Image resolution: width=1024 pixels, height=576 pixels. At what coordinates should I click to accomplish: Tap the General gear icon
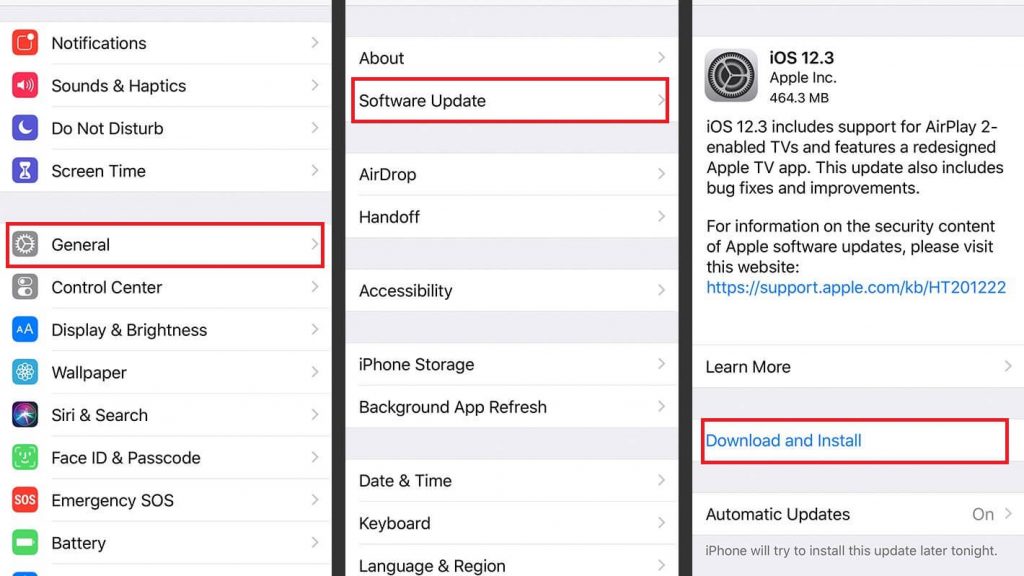pyautogui.click(x=25, y=244)
